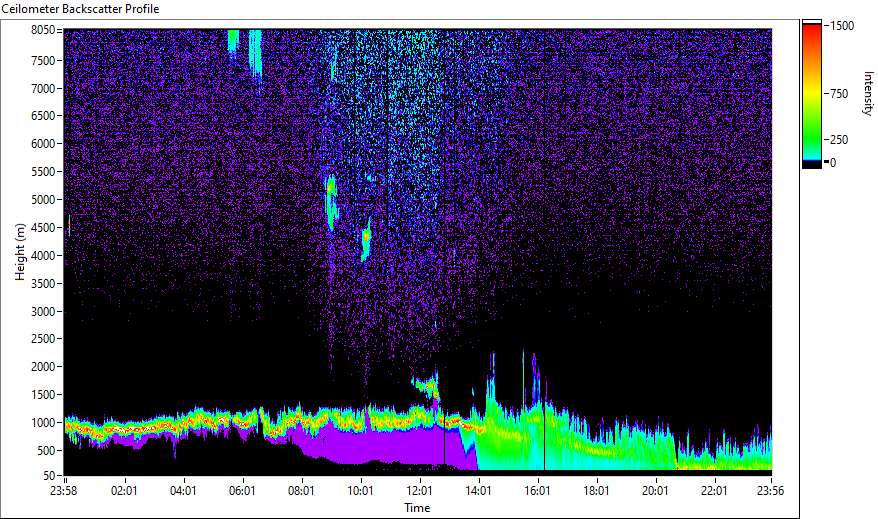The width and height of the screenshot is (878, 519).
Task: Click the 4500 height tick label
Action: coord(43,228)
